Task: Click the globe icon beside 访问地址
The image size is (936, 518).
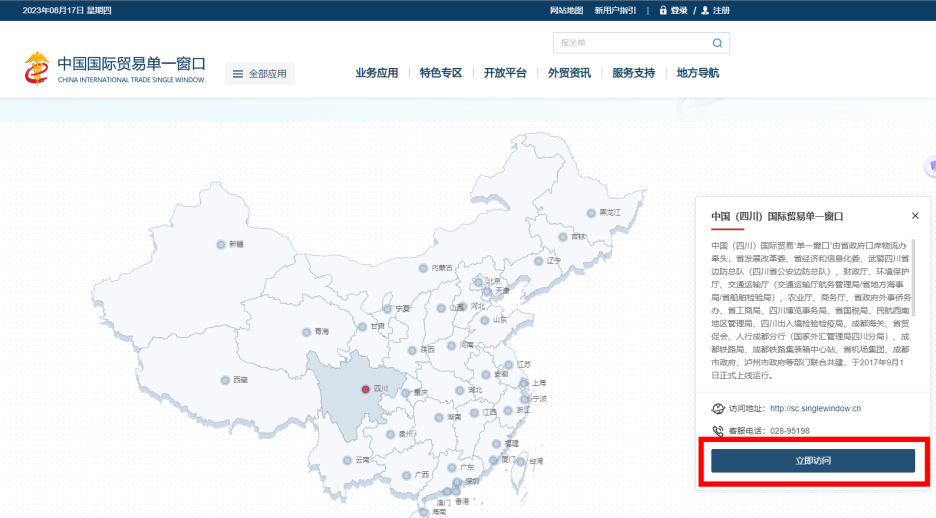Action: [718, 409]
